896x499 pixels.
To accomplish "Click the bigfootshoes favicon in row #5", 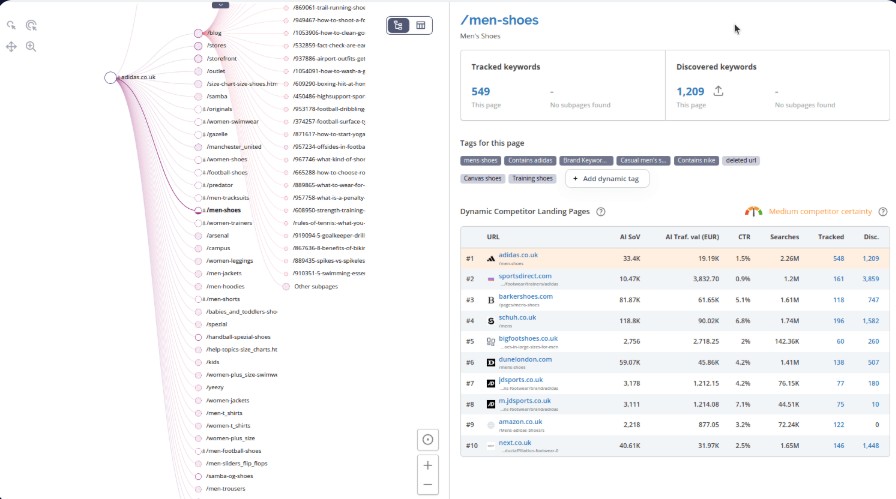I will point(491,341).
